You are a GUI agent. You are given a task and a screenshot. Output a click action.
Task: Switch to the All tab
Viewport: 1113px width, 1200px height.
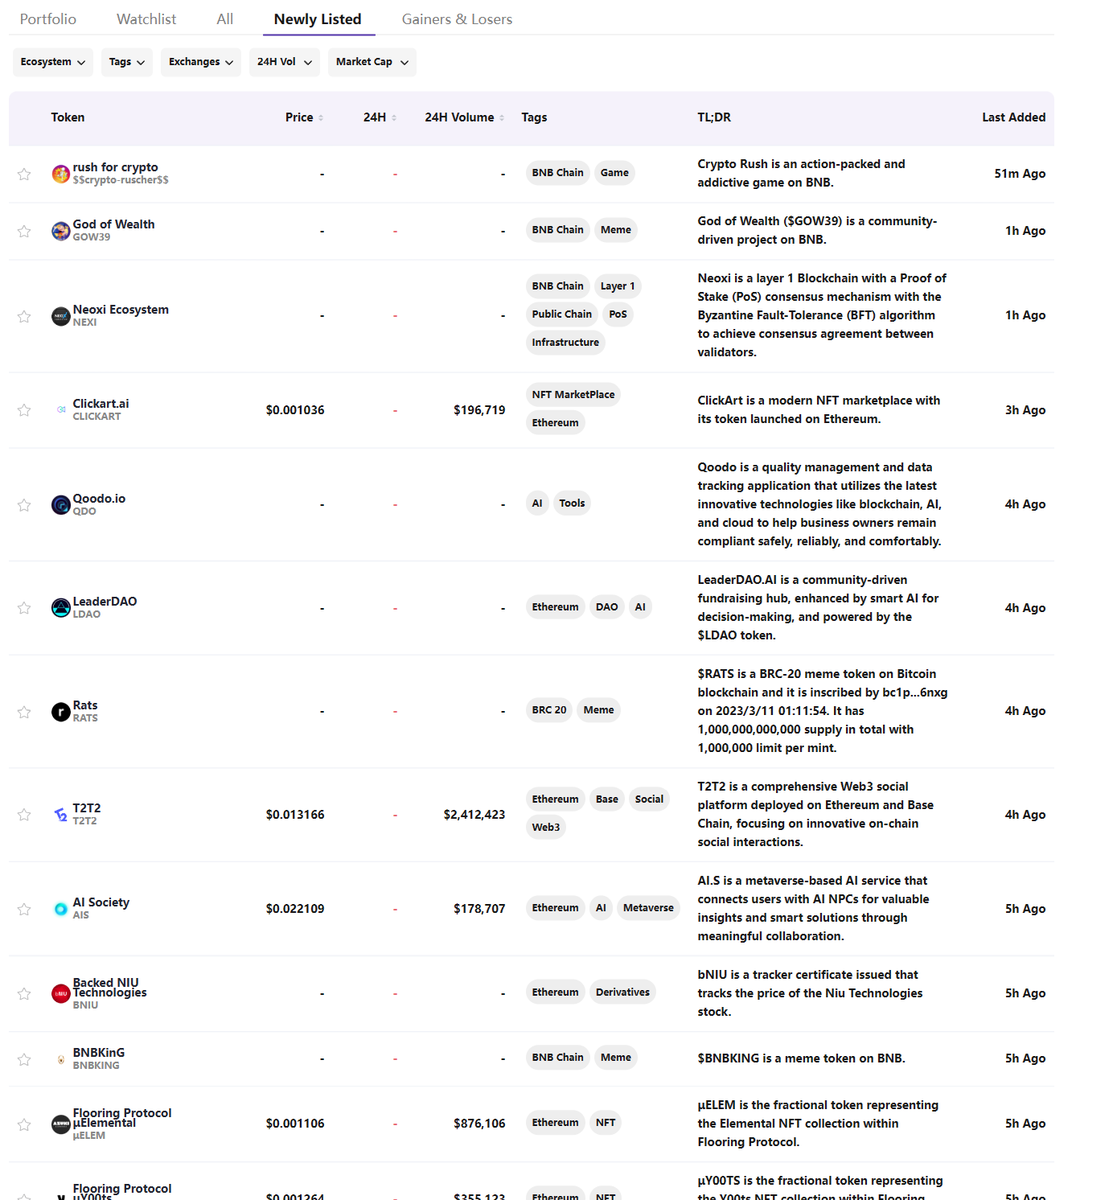225,19
